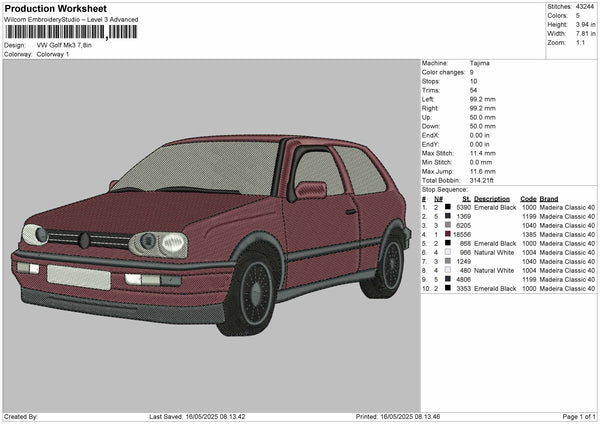Screen dimensions: 600x424
Task: Click the N# column header
Action: coord(437,198)
